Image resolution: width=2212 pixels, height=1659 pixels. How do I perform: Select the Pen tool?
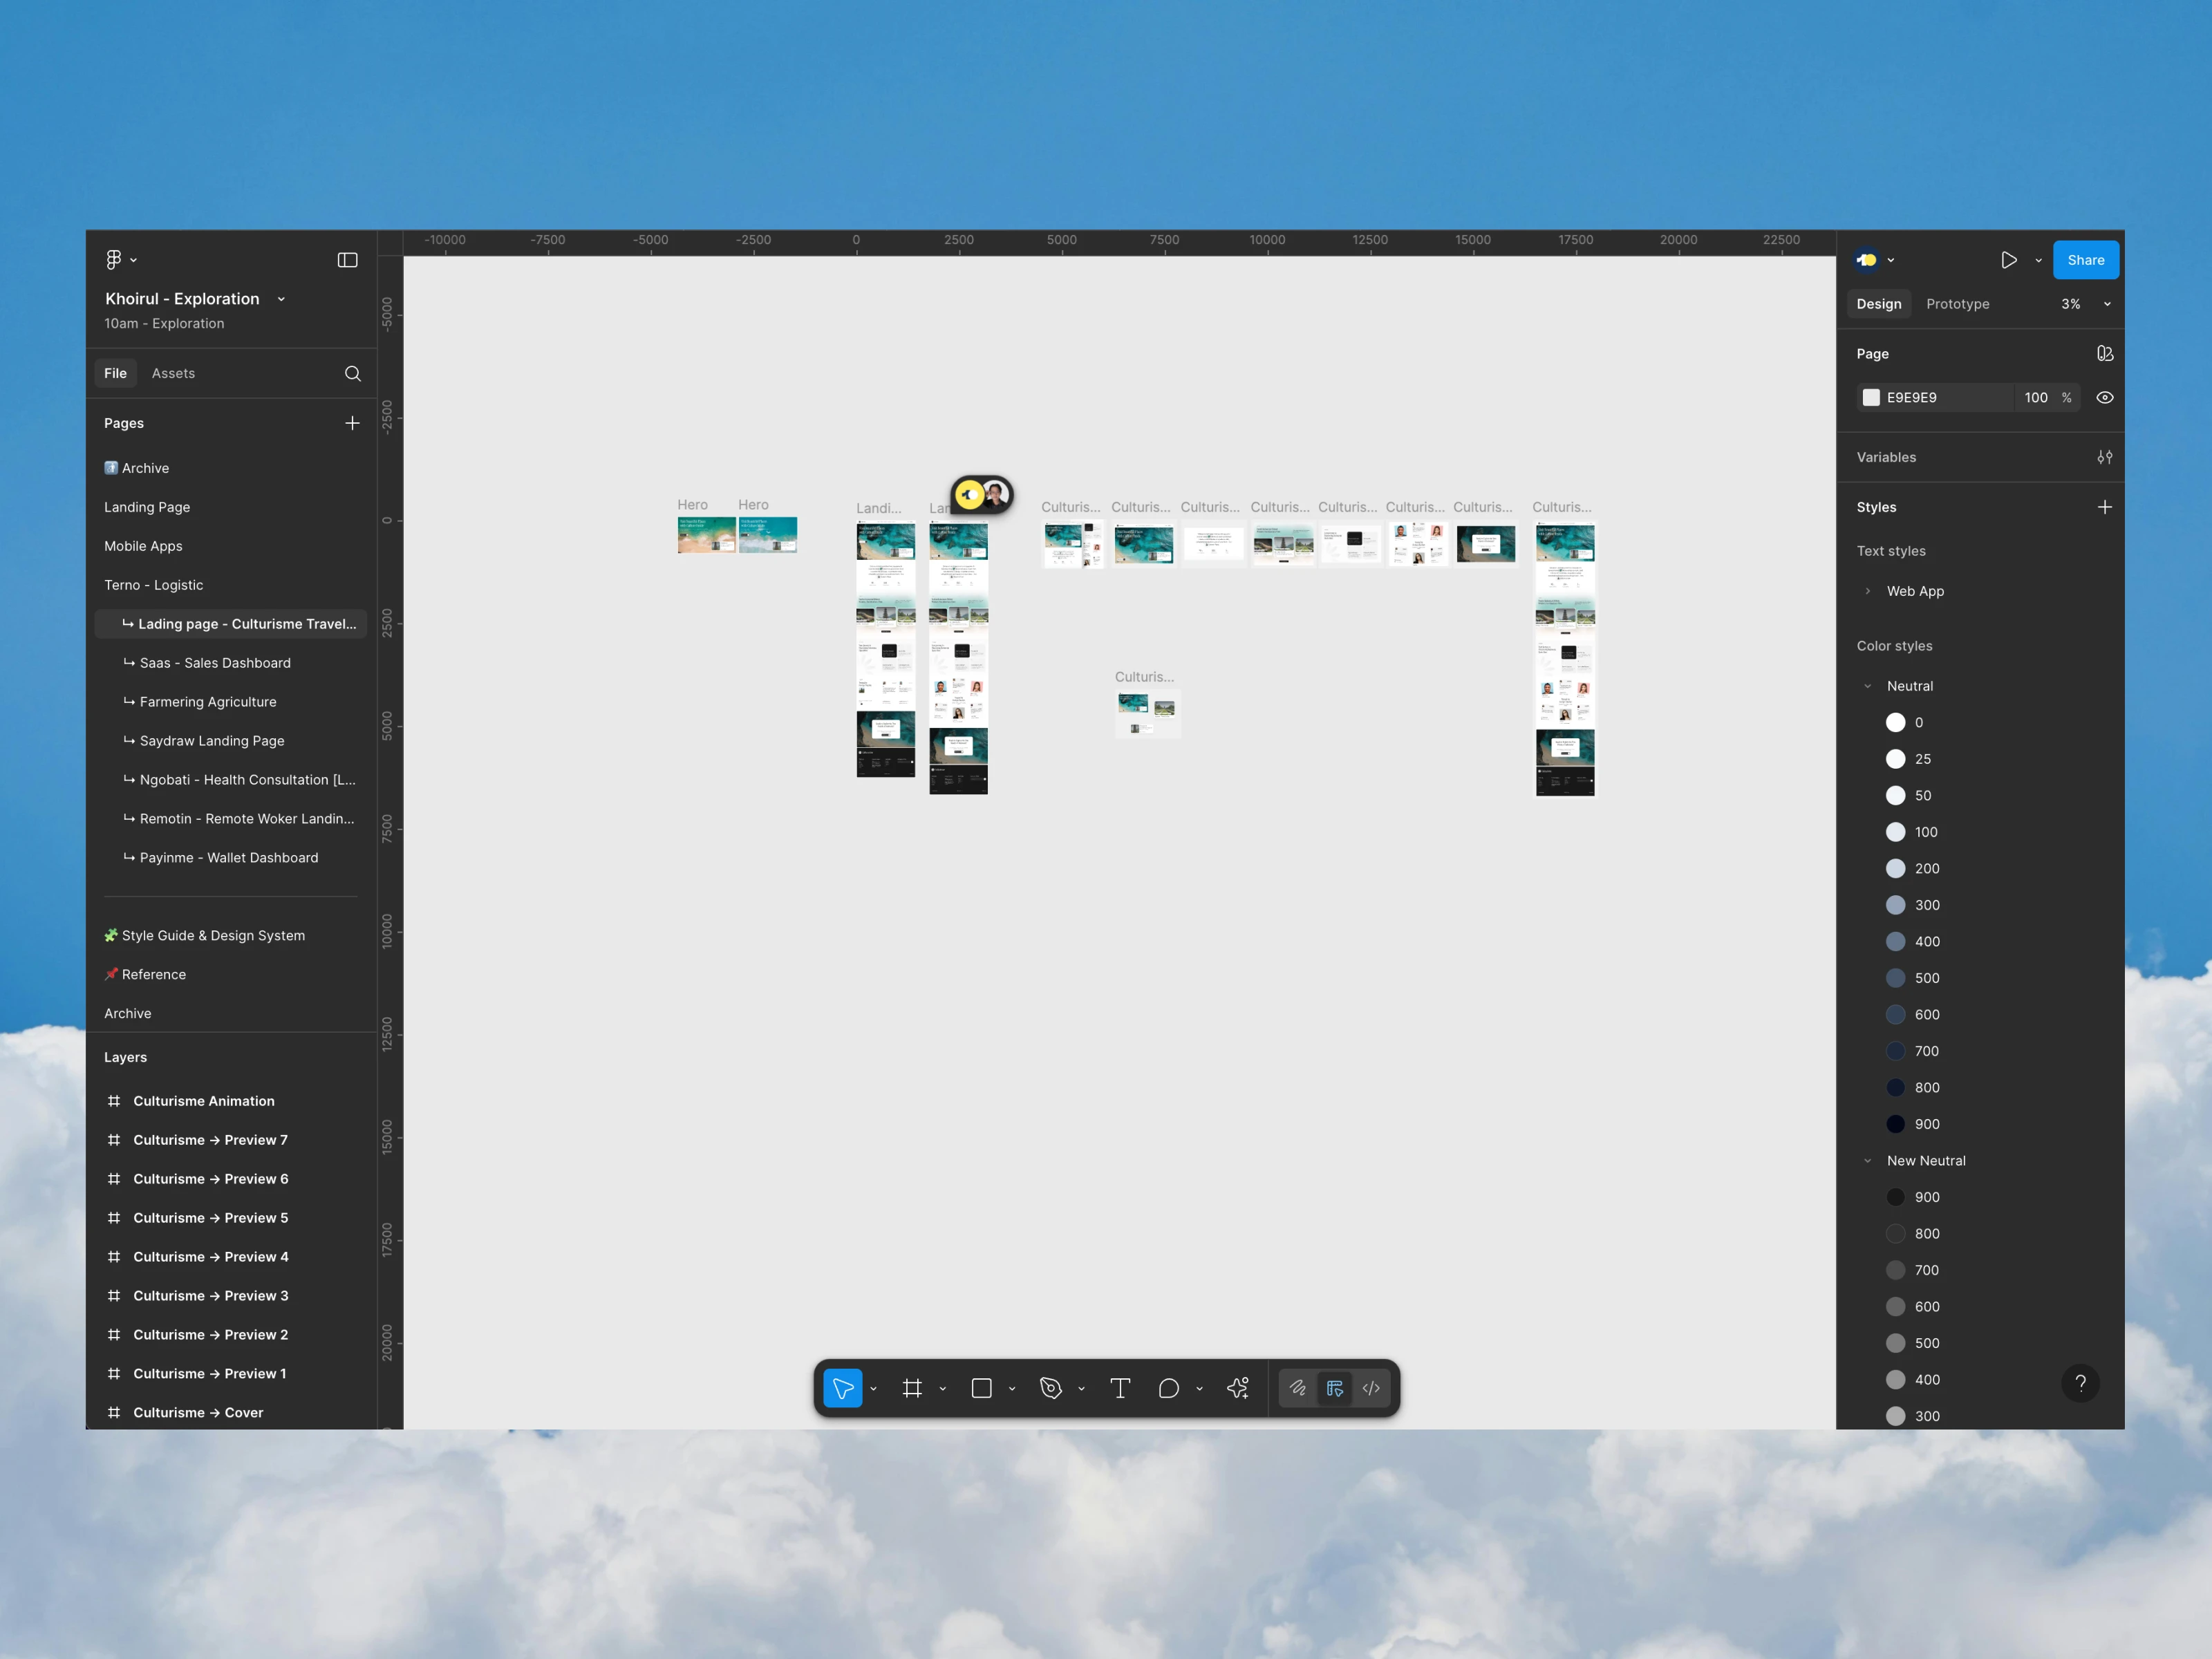pyautogui.click(x=1050, y=1388)
